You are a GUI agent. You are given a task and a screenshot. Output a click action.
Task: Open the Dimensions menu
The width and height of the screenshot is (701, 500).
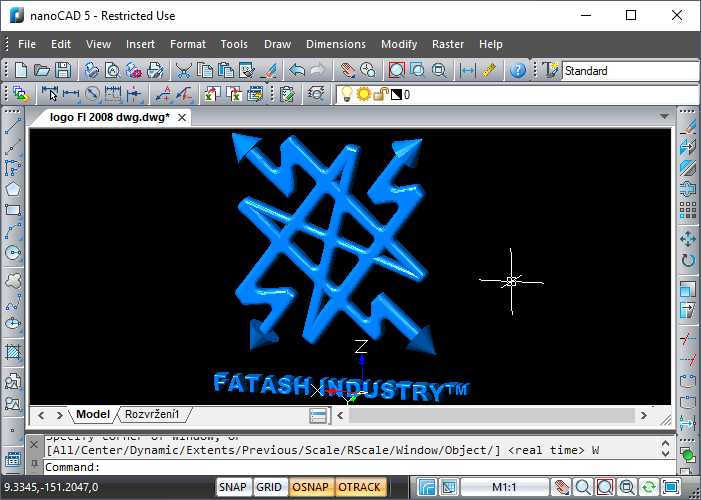[335, 44]
